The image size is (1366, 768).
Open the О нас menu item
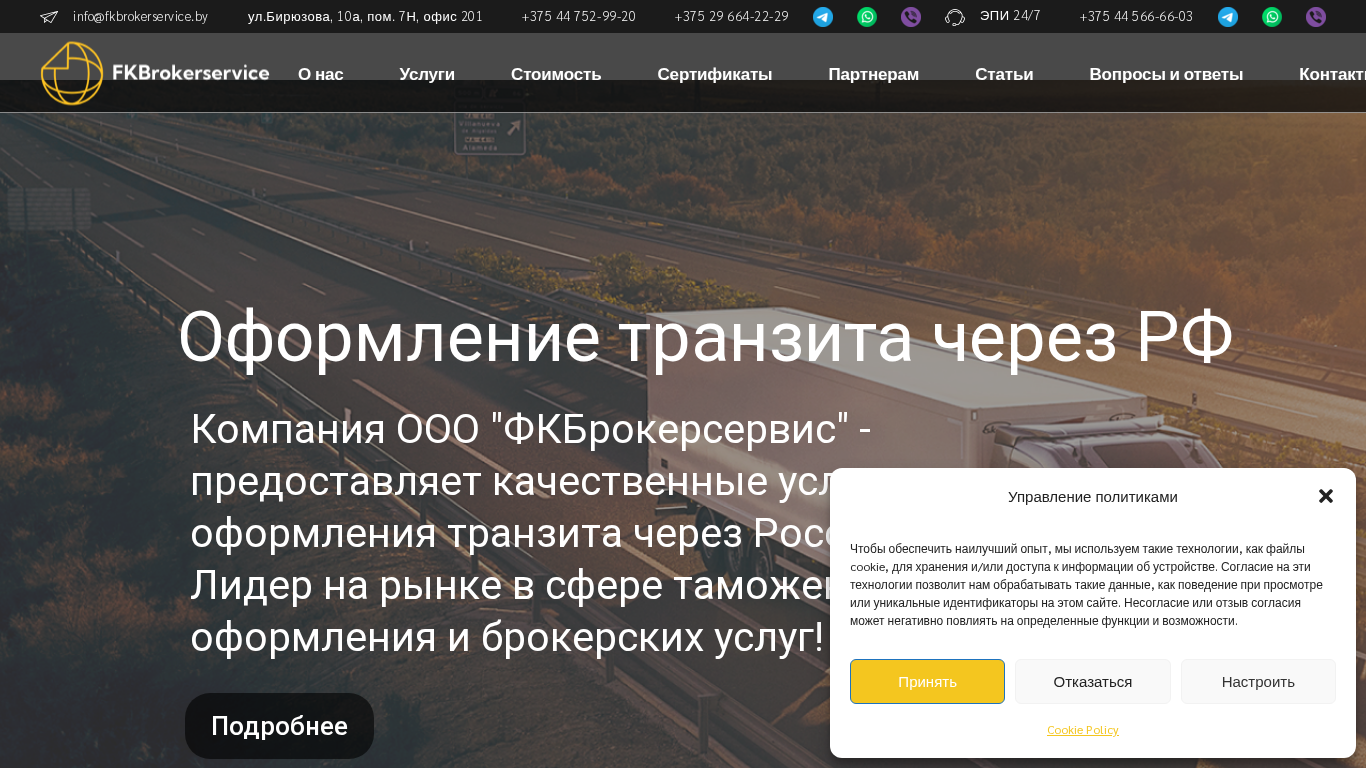[321, 74]
